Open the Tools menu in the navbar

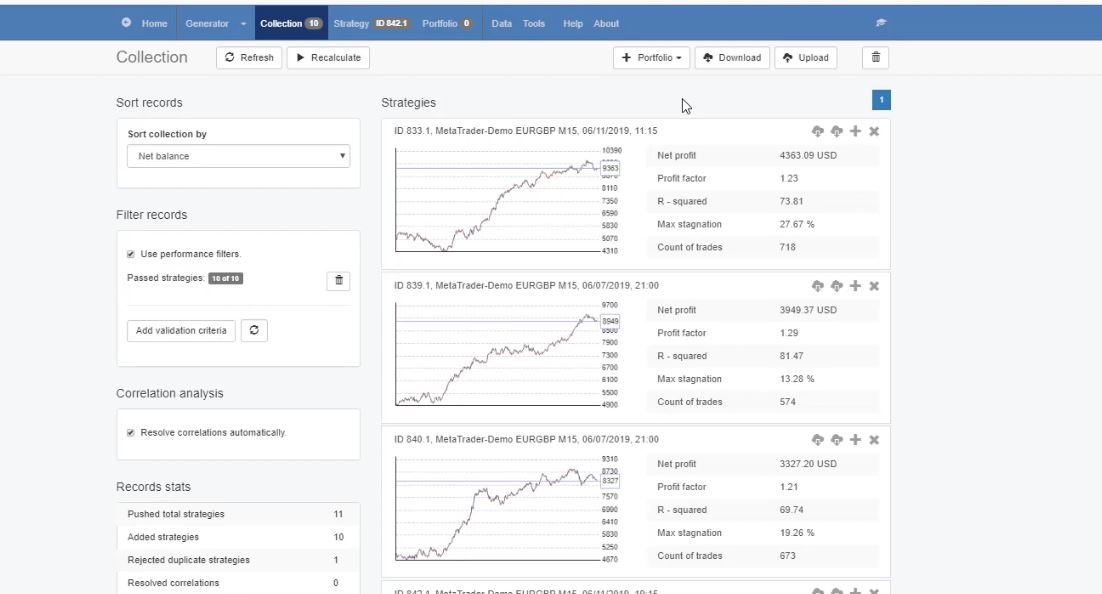click(x=533, y=22)
